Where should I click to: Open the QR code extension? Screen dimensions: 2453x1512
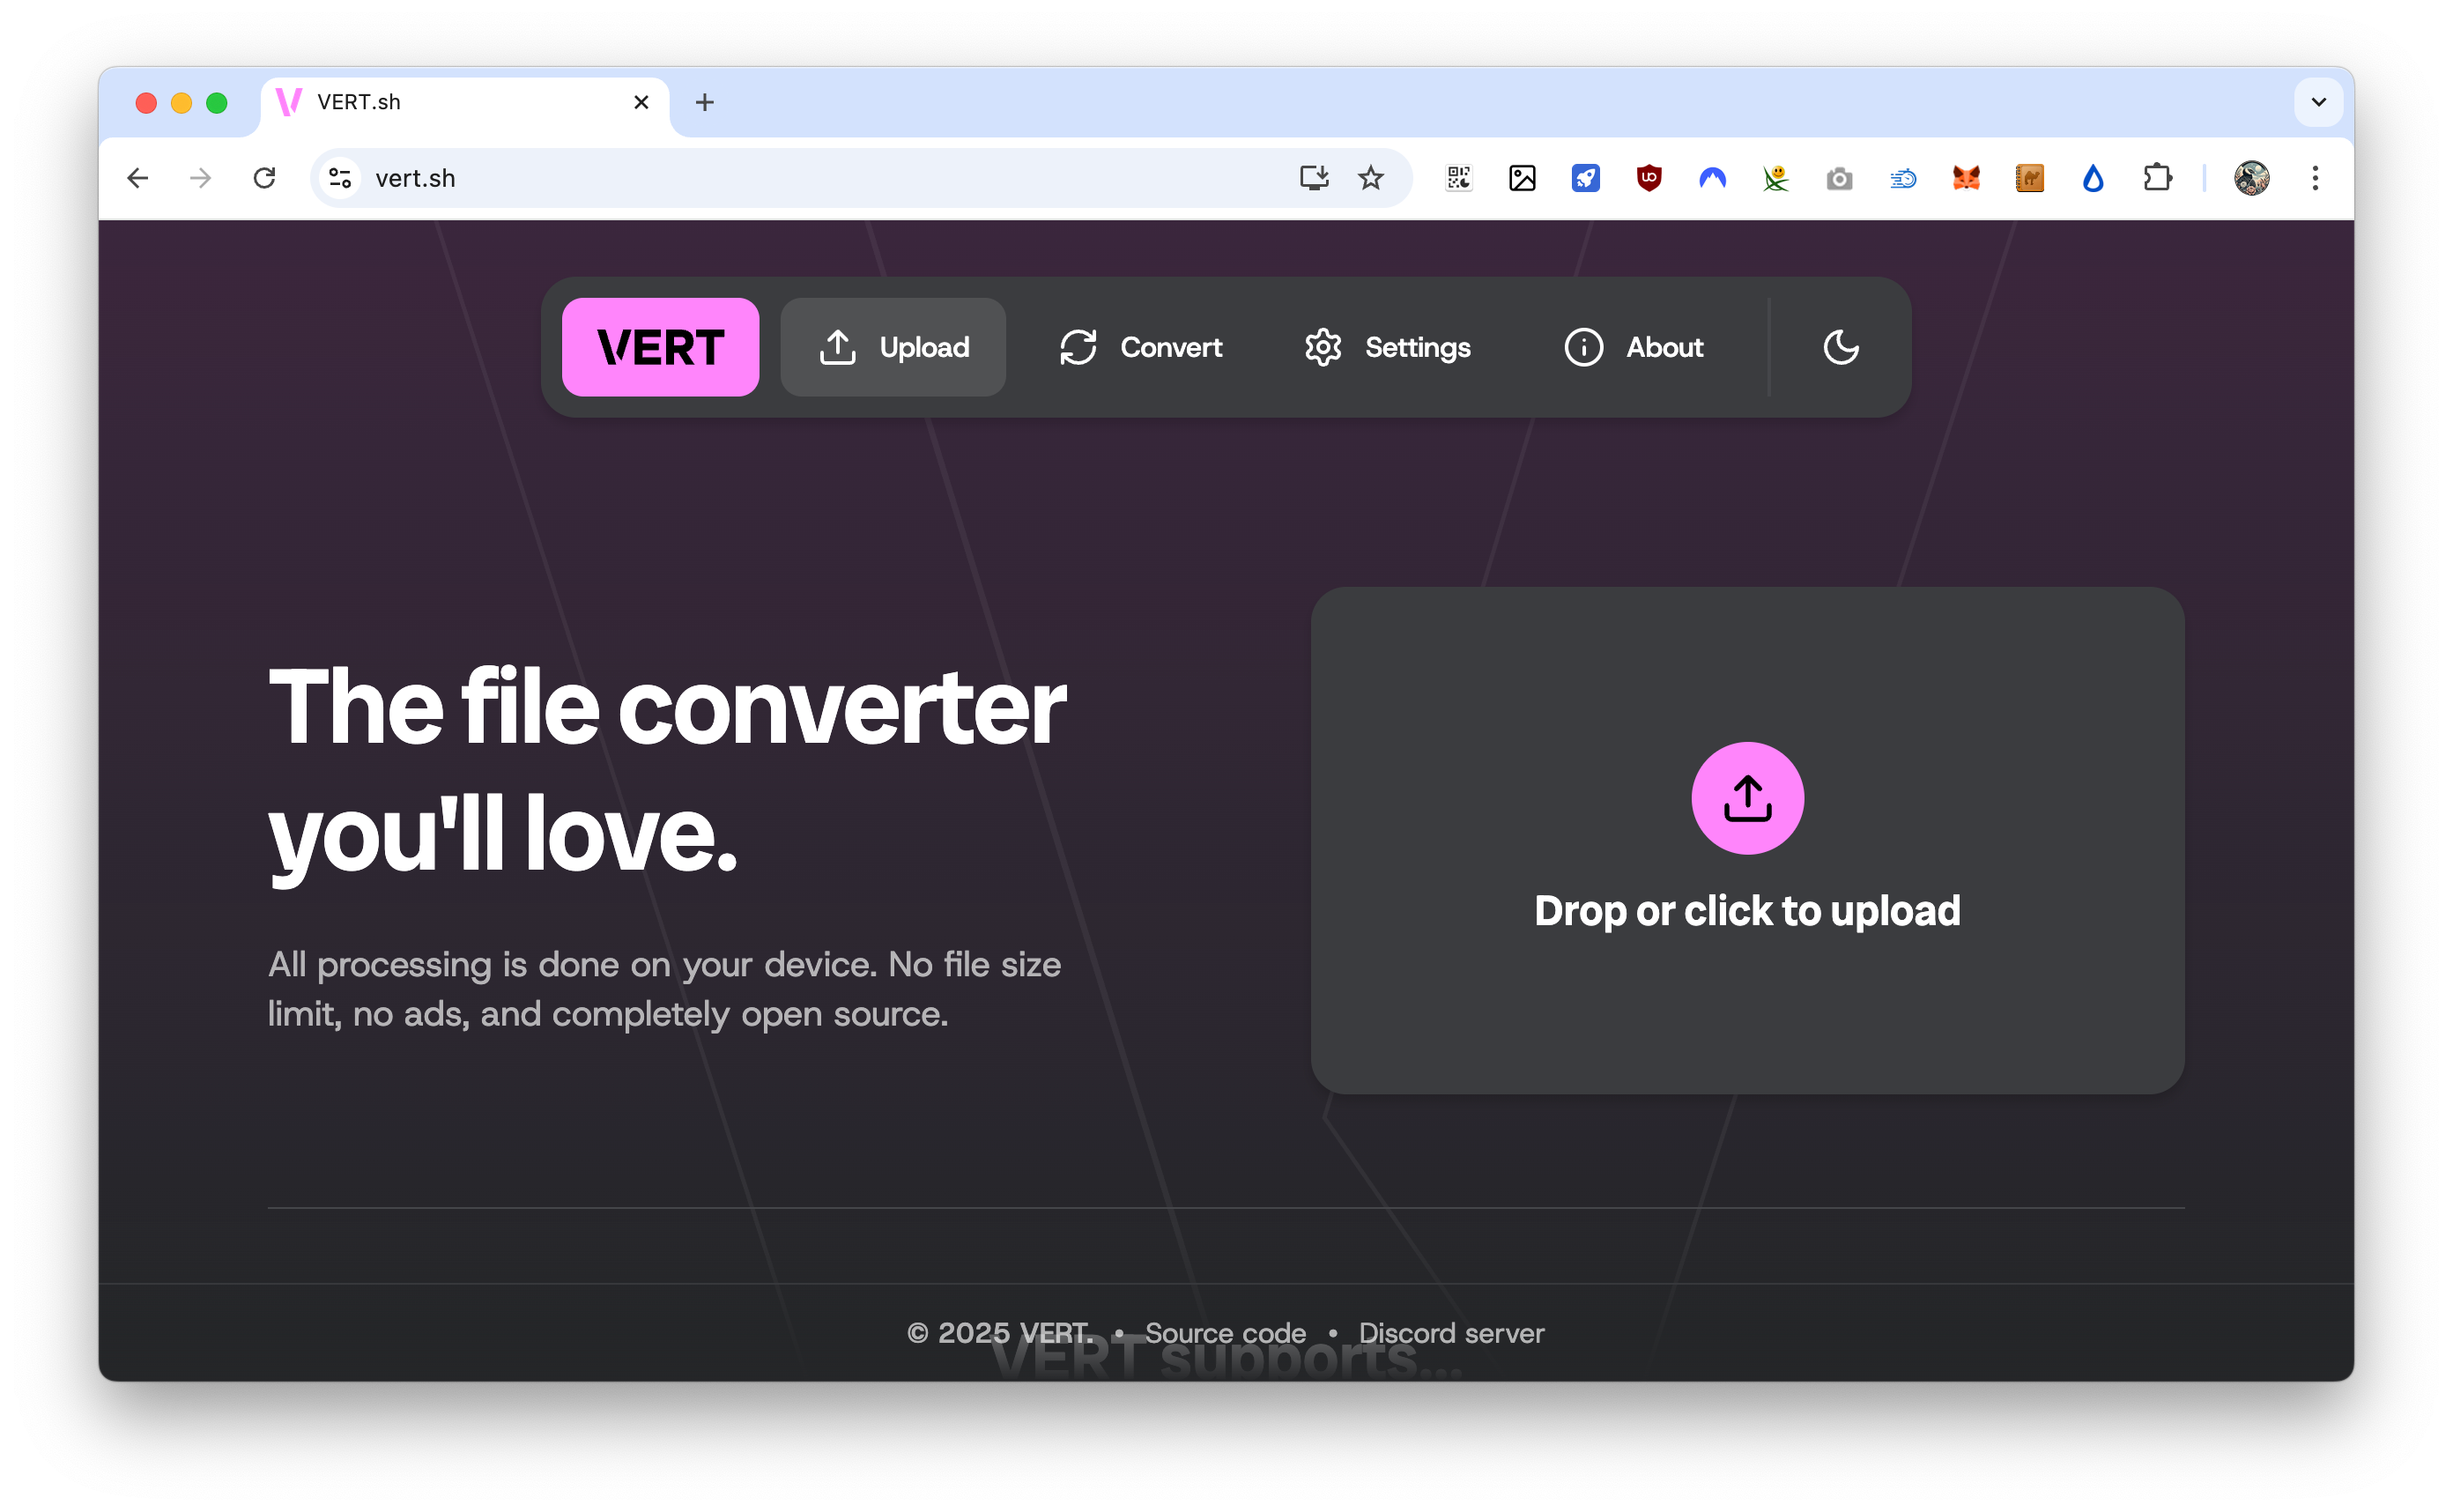1459,178
